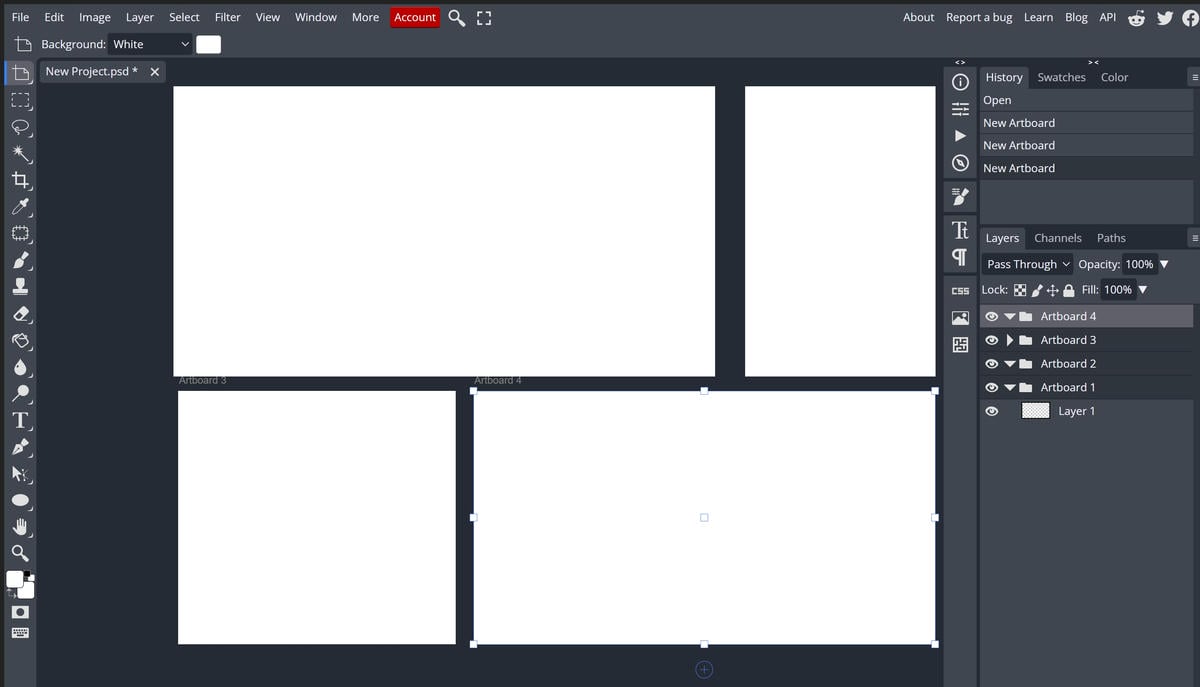Toggle lock transparent pixels checkerboard
Screen dimensions: 1200x687
[1020, 290]
